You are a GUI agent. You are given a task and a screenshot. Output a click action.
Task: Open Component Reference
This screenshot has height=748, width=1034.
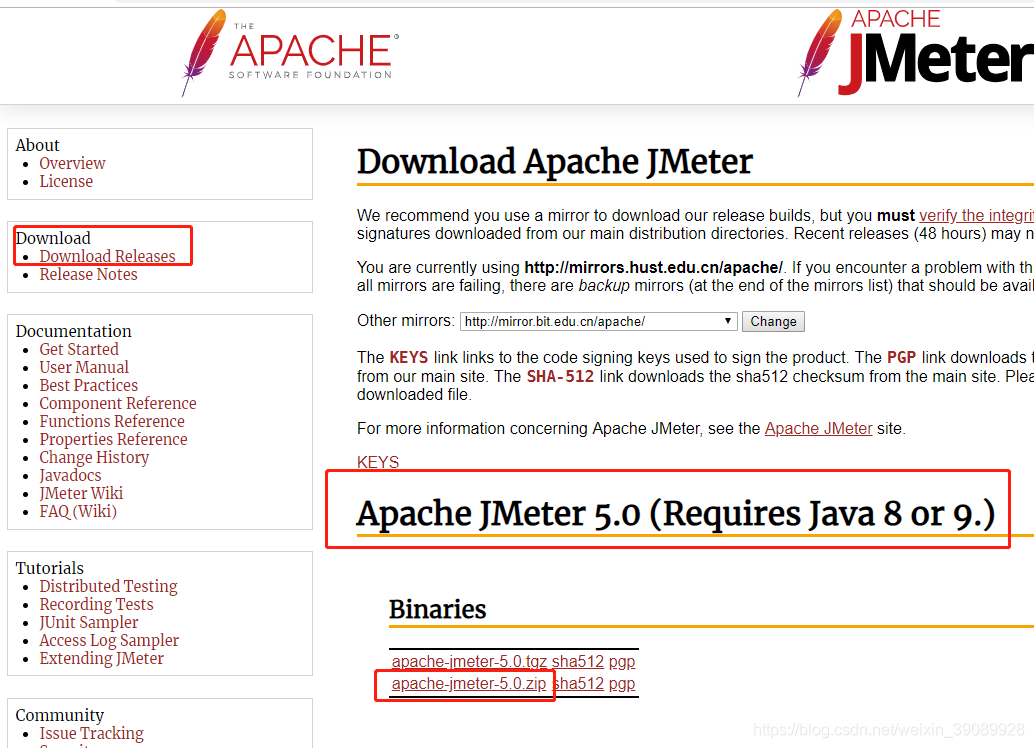point(117,404)
